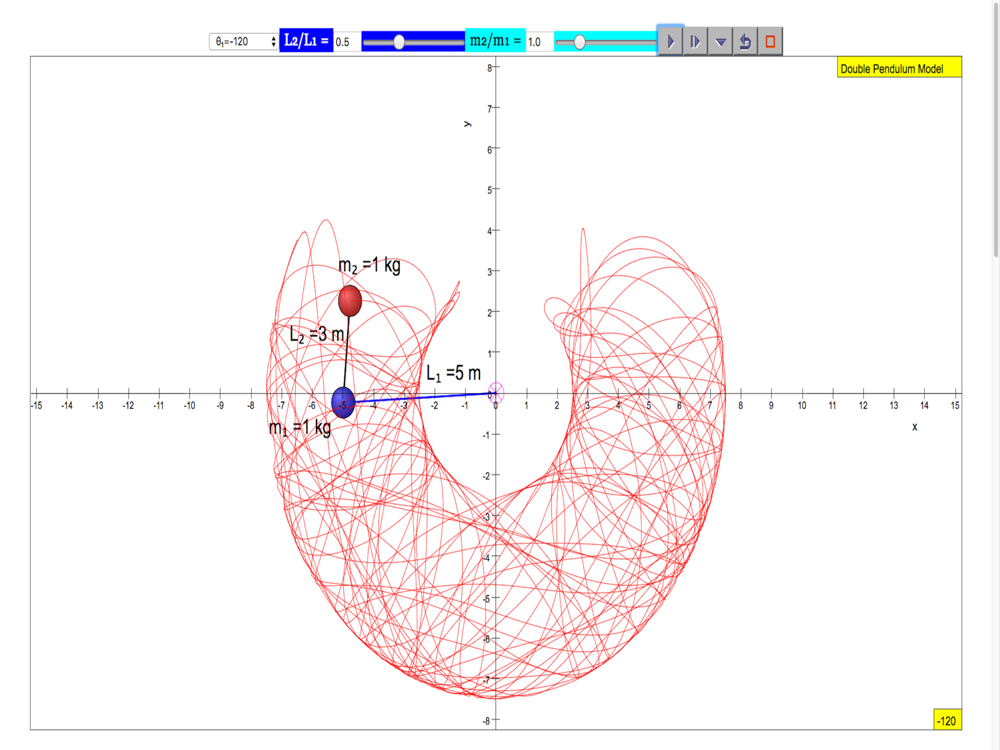Click the "m2/m1 =" cyan label
This screenshot has width=1000, height=750.
coord(496,40)
